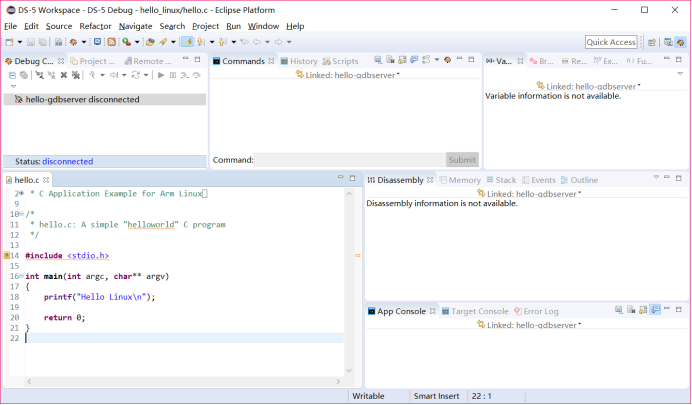Click the Submit button
The width and height of the screenshot is (692, 405).
(462, 160)
